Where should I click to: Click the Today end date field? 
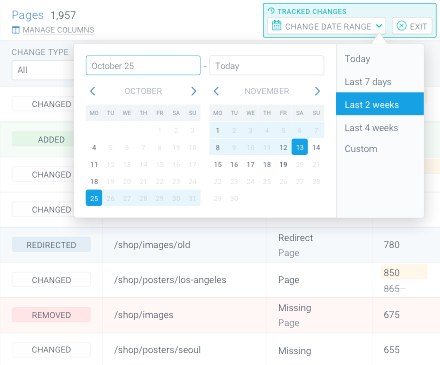[267, 65]
